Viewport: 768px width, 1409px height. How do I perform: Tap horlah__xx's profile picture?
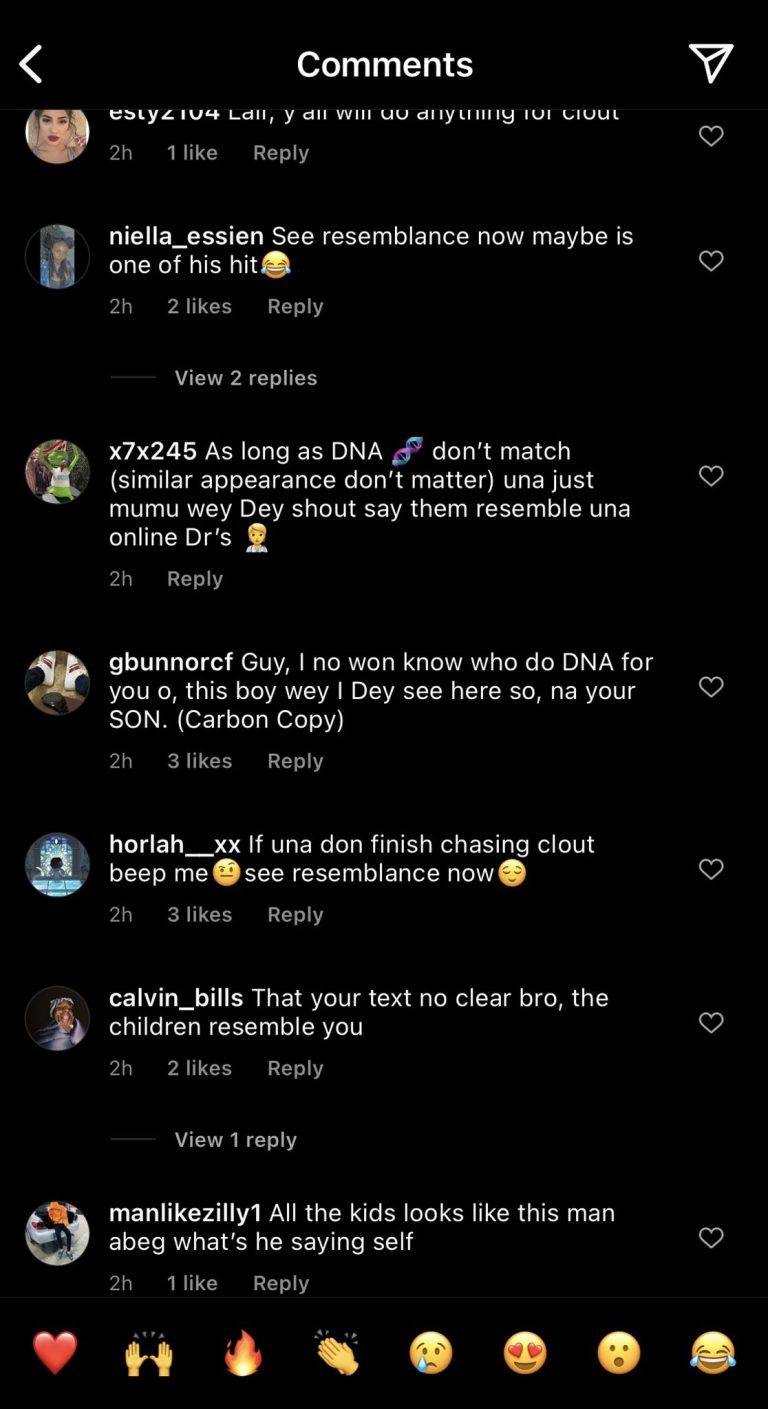click(57, 865)
